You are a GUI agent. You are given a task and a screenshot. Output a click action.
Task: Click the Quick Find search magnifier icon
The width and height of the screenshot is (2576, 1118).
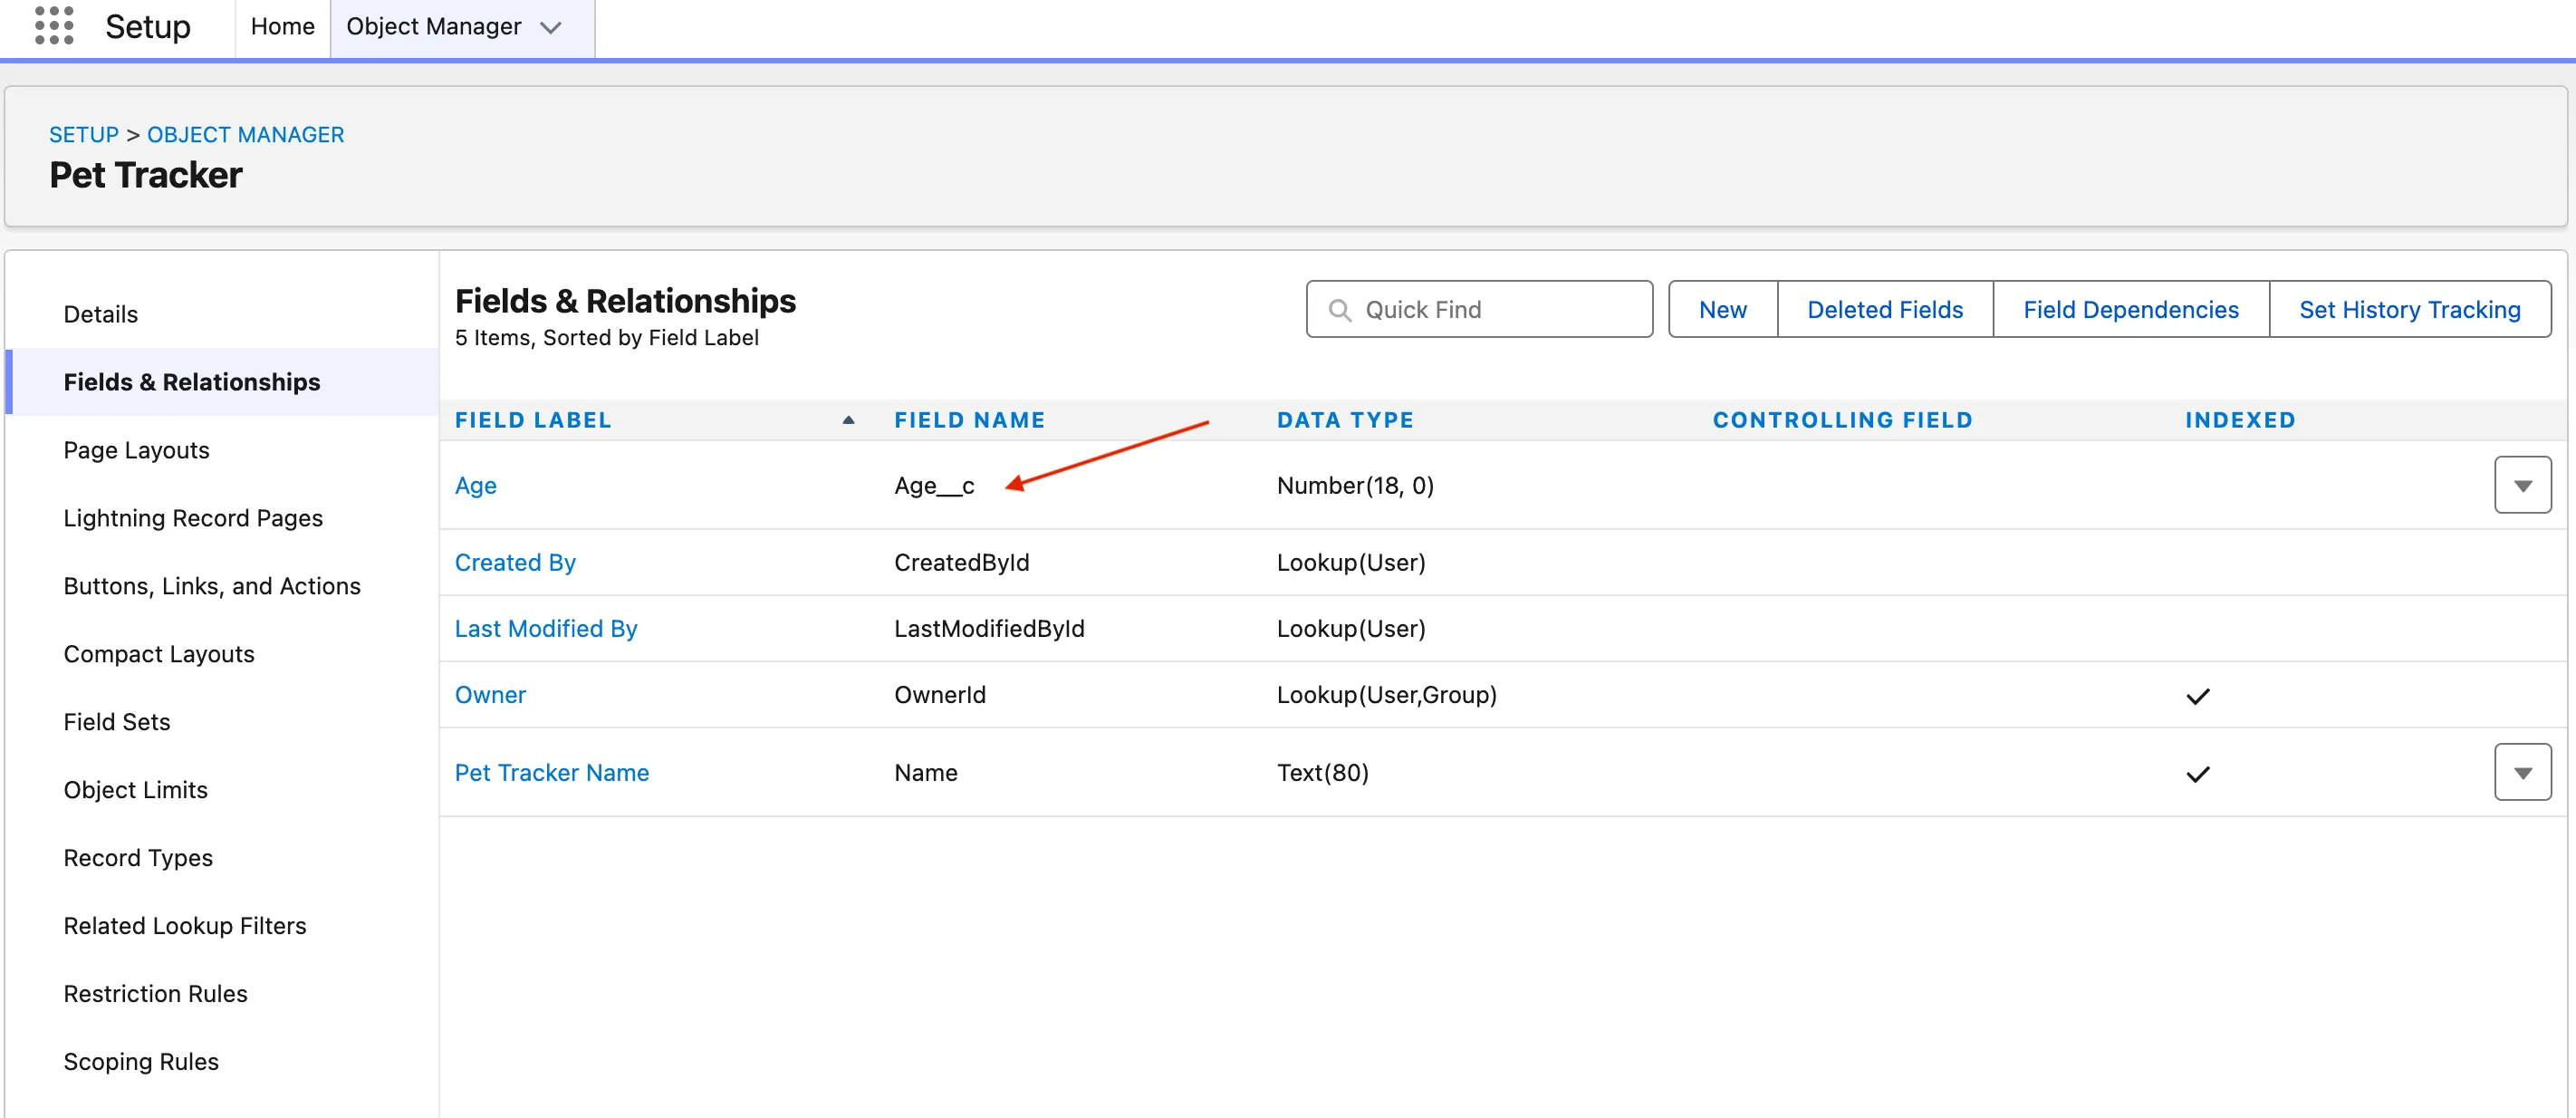coord(1339,310)
